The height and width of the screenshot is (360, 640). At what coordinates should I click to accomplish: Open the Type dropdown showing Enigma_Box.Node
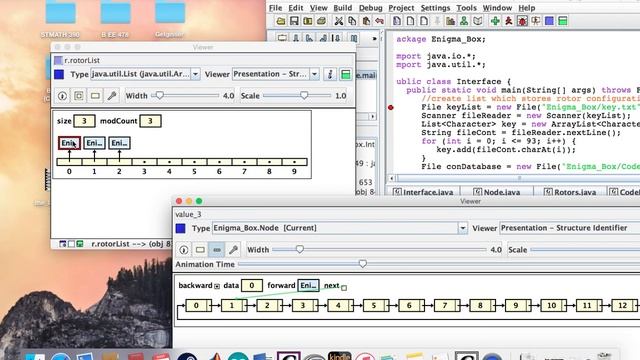click(462, 228)
